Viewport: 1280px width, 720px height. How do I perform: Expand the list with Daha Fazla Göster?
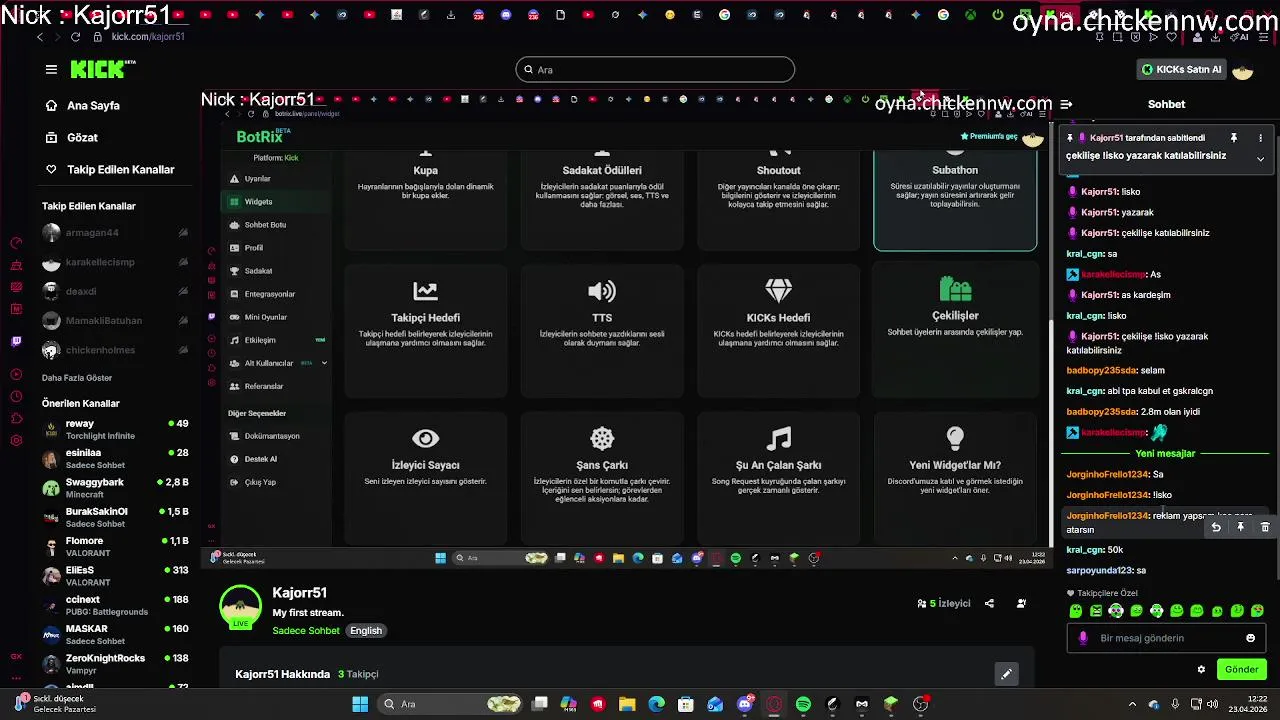[x=77, y=378]
